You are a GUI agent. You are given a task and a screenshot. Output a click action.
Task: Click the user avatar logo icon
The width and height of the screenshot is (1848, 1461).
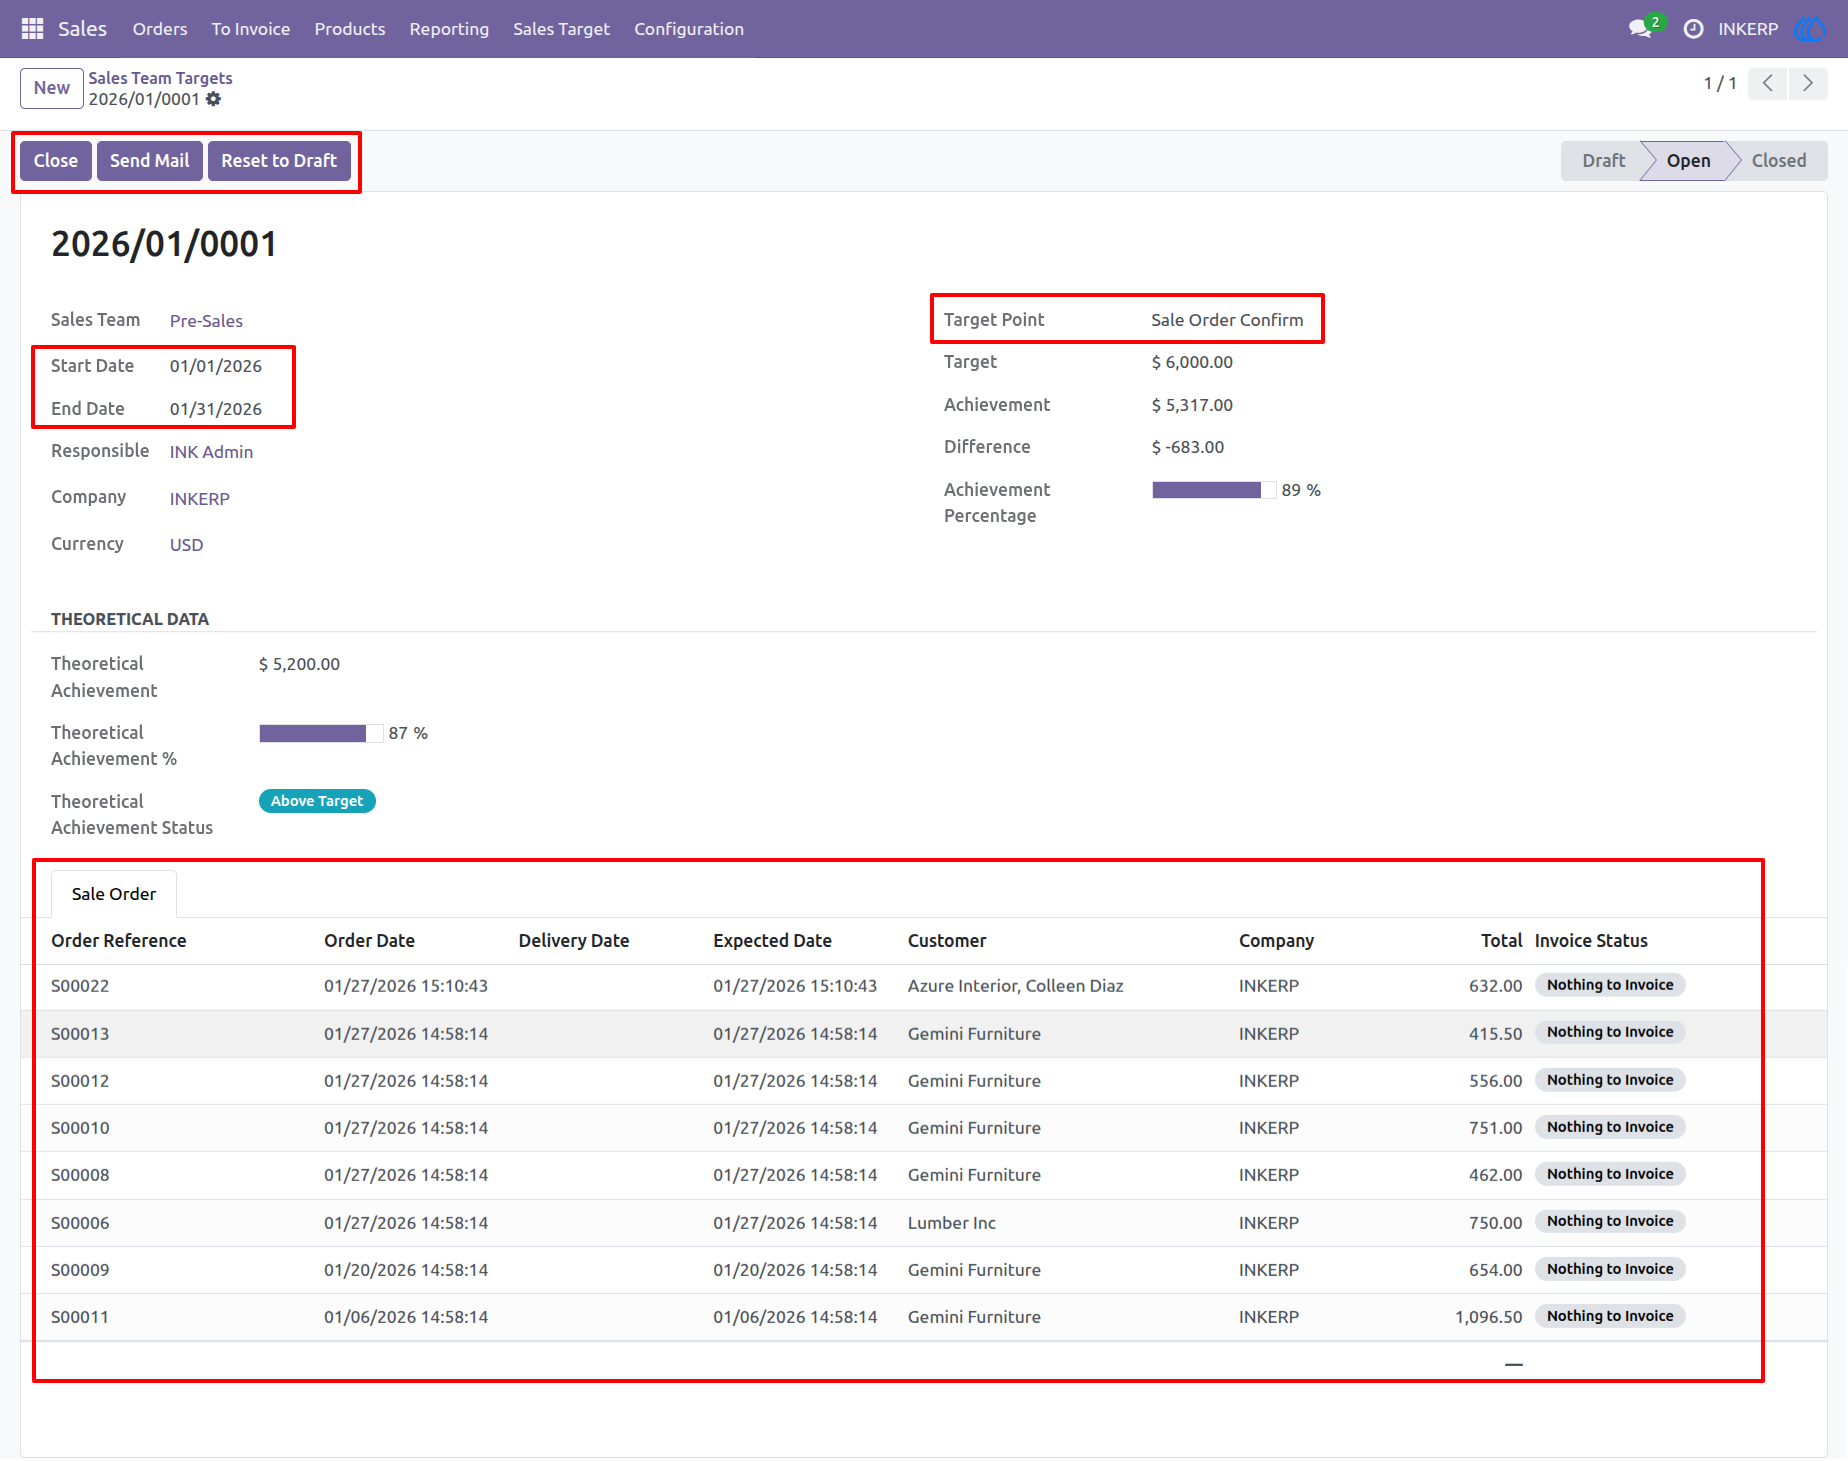pos(1810,29)
